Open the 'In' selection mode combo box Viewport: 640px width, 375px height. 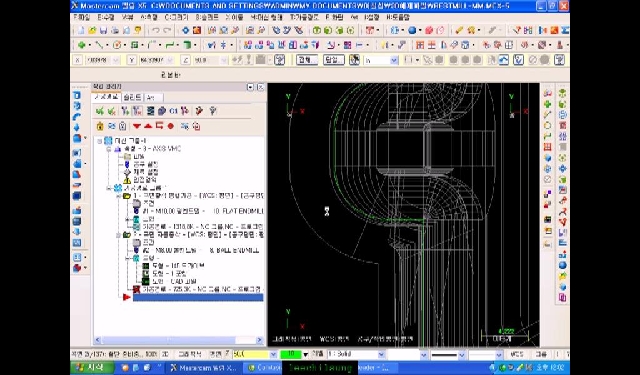[381, 60]
